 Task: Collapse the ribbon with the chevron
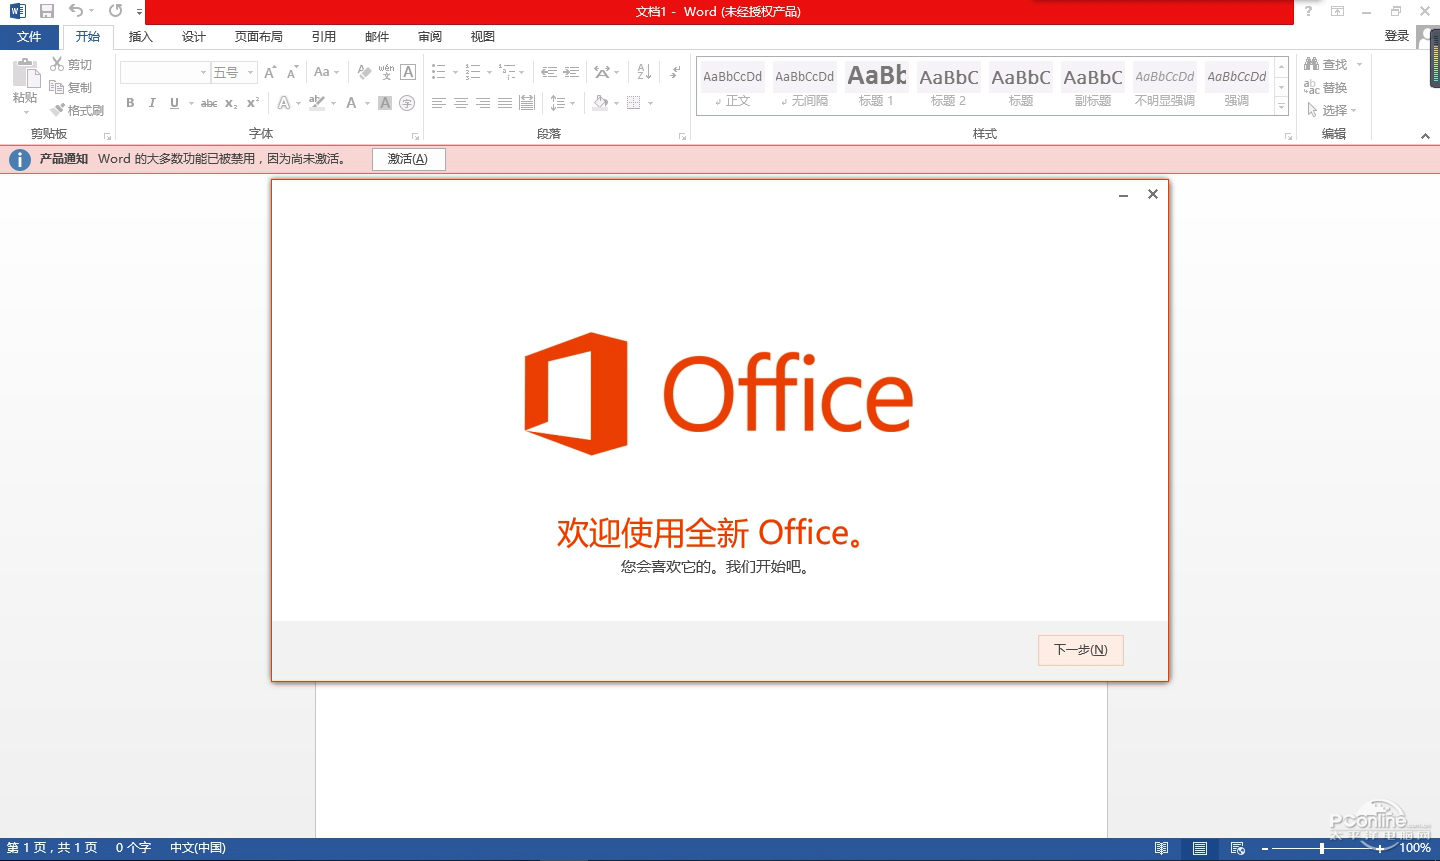pyautogui.click(x=1425, y=136)
